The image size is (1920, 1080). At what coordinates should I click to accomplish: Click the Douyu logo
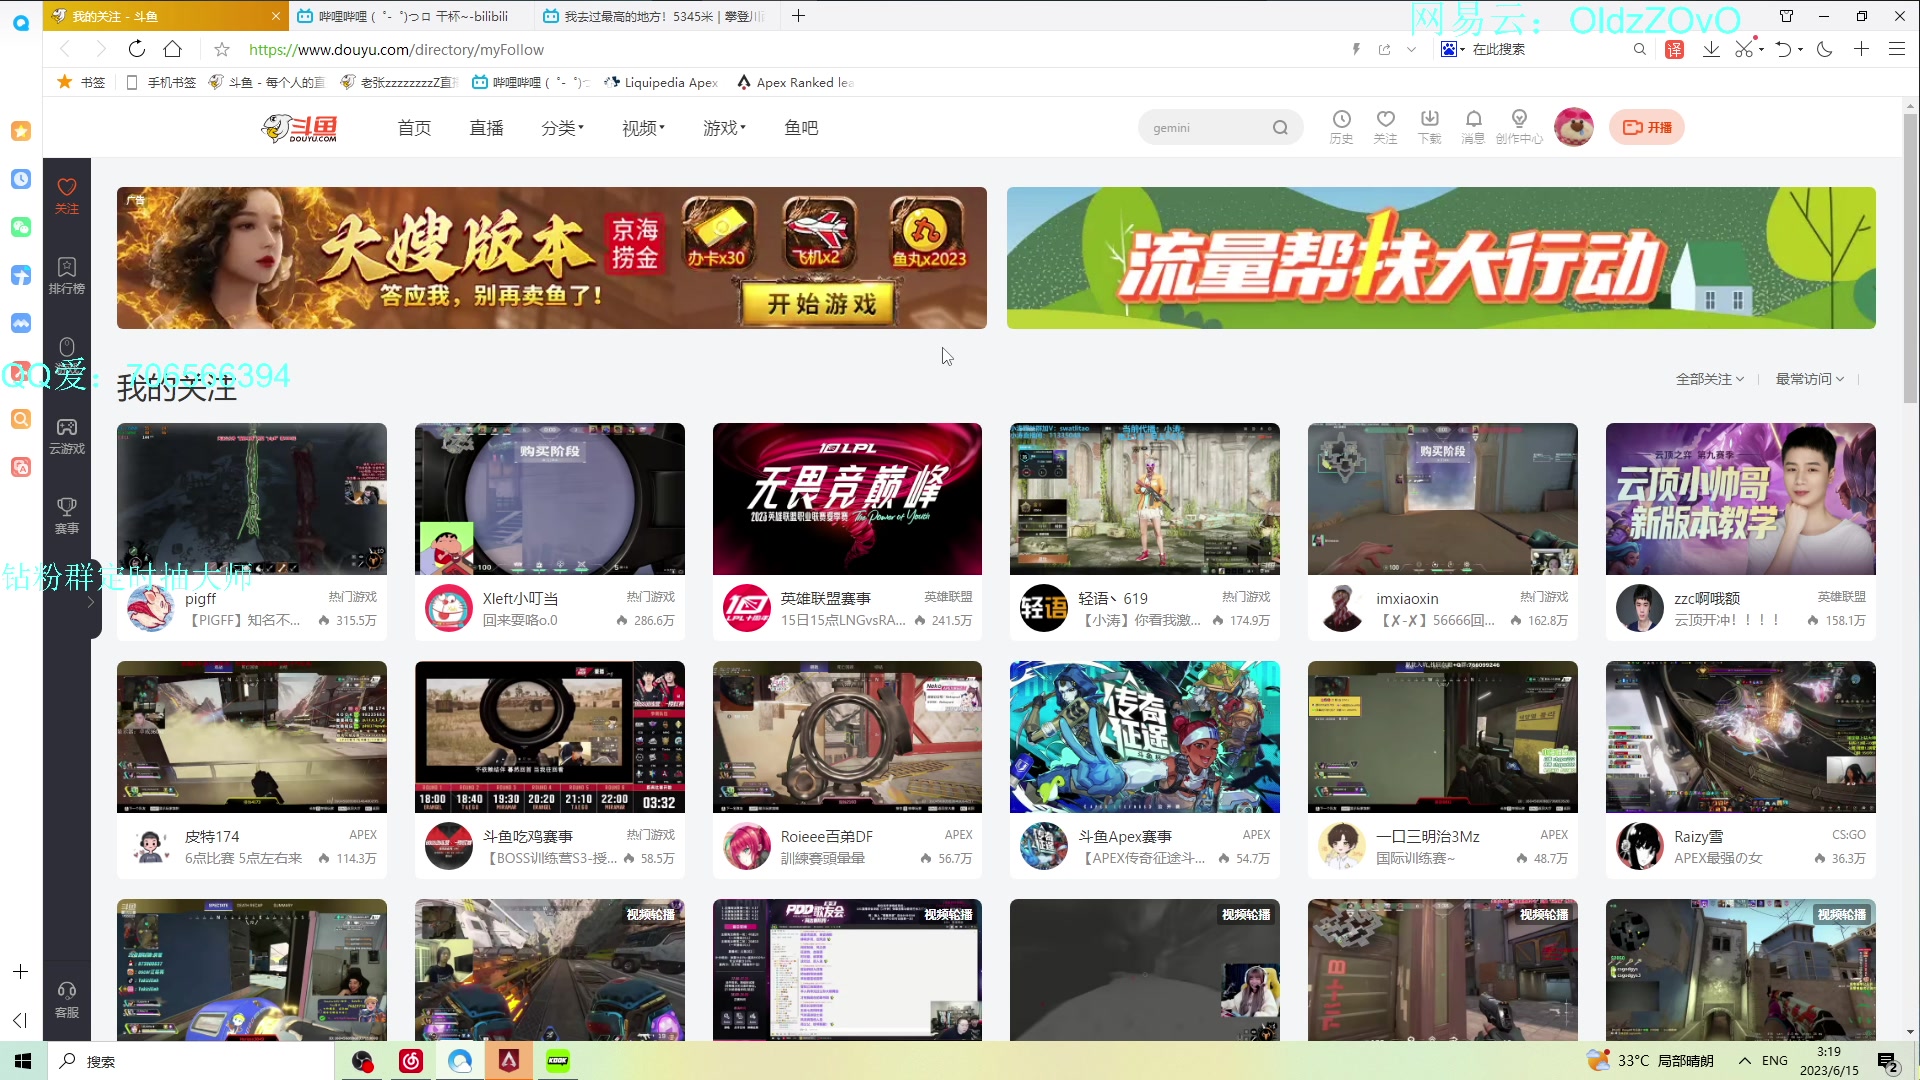click(x=299, y=128)
